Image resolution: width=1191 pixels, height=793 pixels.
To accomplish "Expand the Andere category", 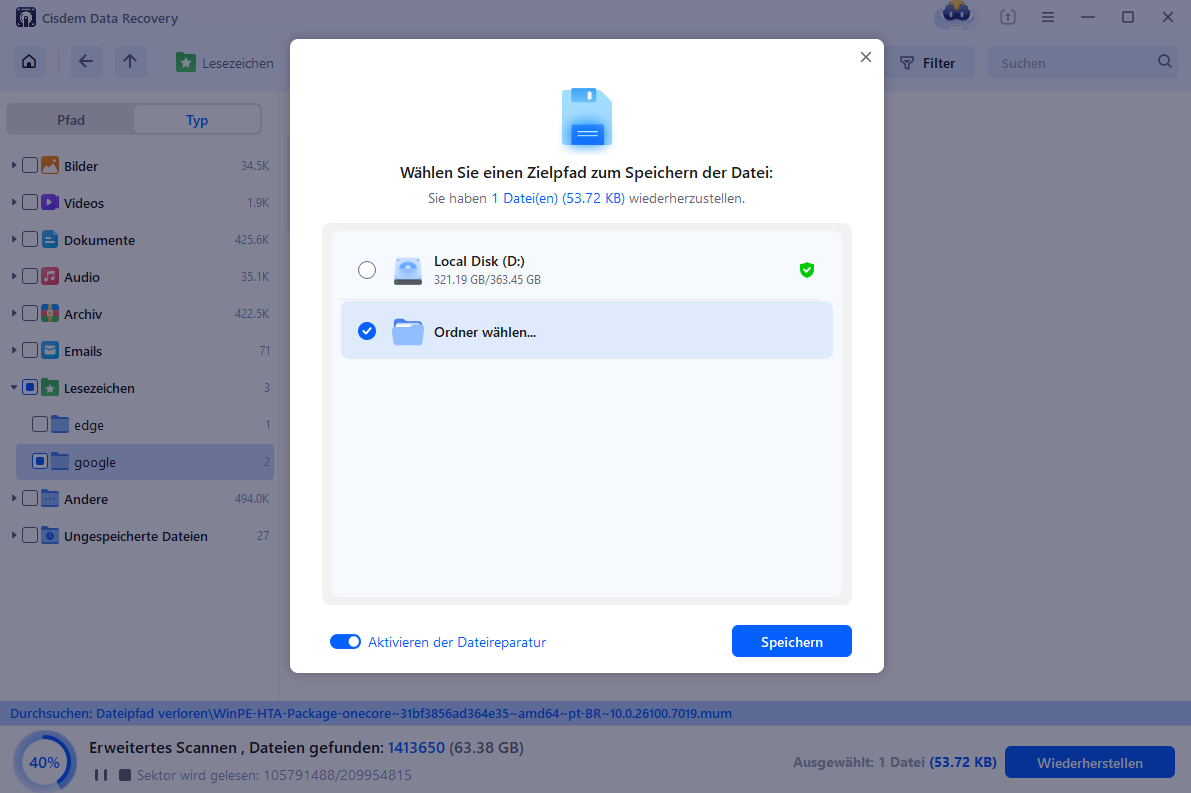I will [12, 498].
